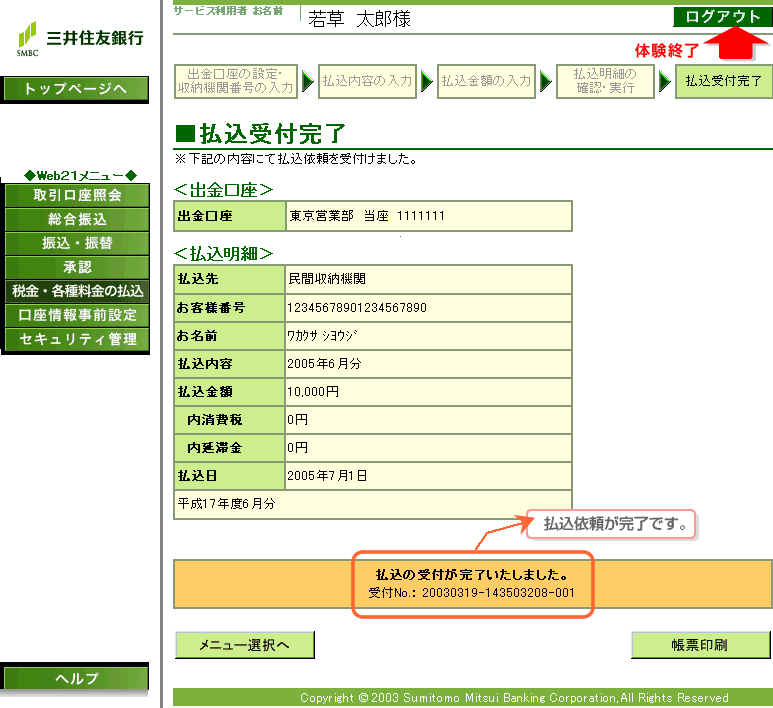This screenshot has width=773, height=708.
Task: Open the ヘルプ button
Action: [x=75, y=678]
